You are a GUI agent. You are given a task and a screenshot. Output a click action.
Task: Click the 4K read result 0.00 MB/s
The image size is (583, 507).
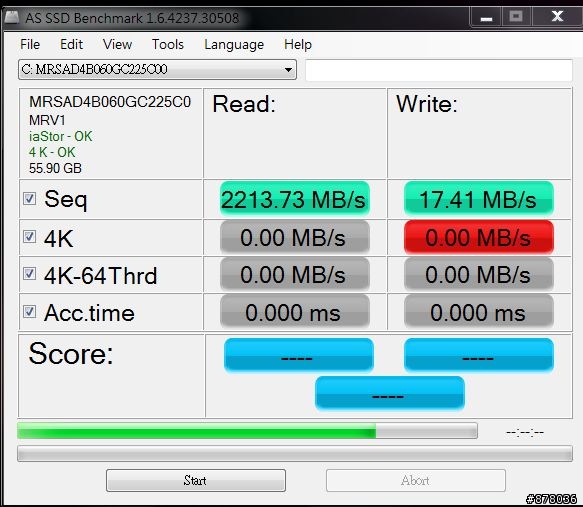point(295,237)
